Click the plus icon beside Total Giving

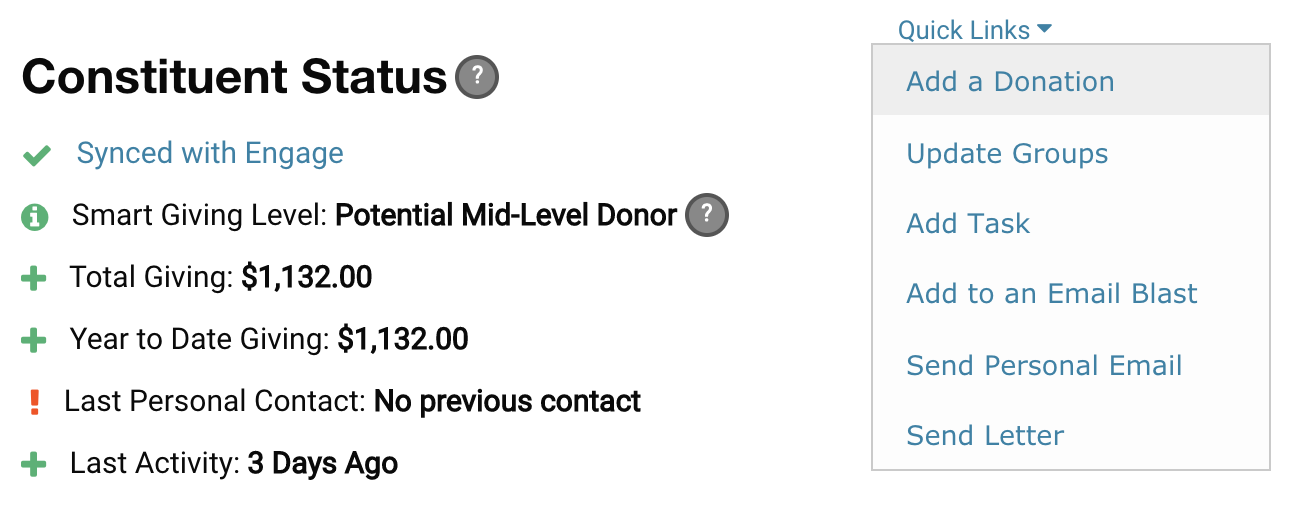pos(34,278)
